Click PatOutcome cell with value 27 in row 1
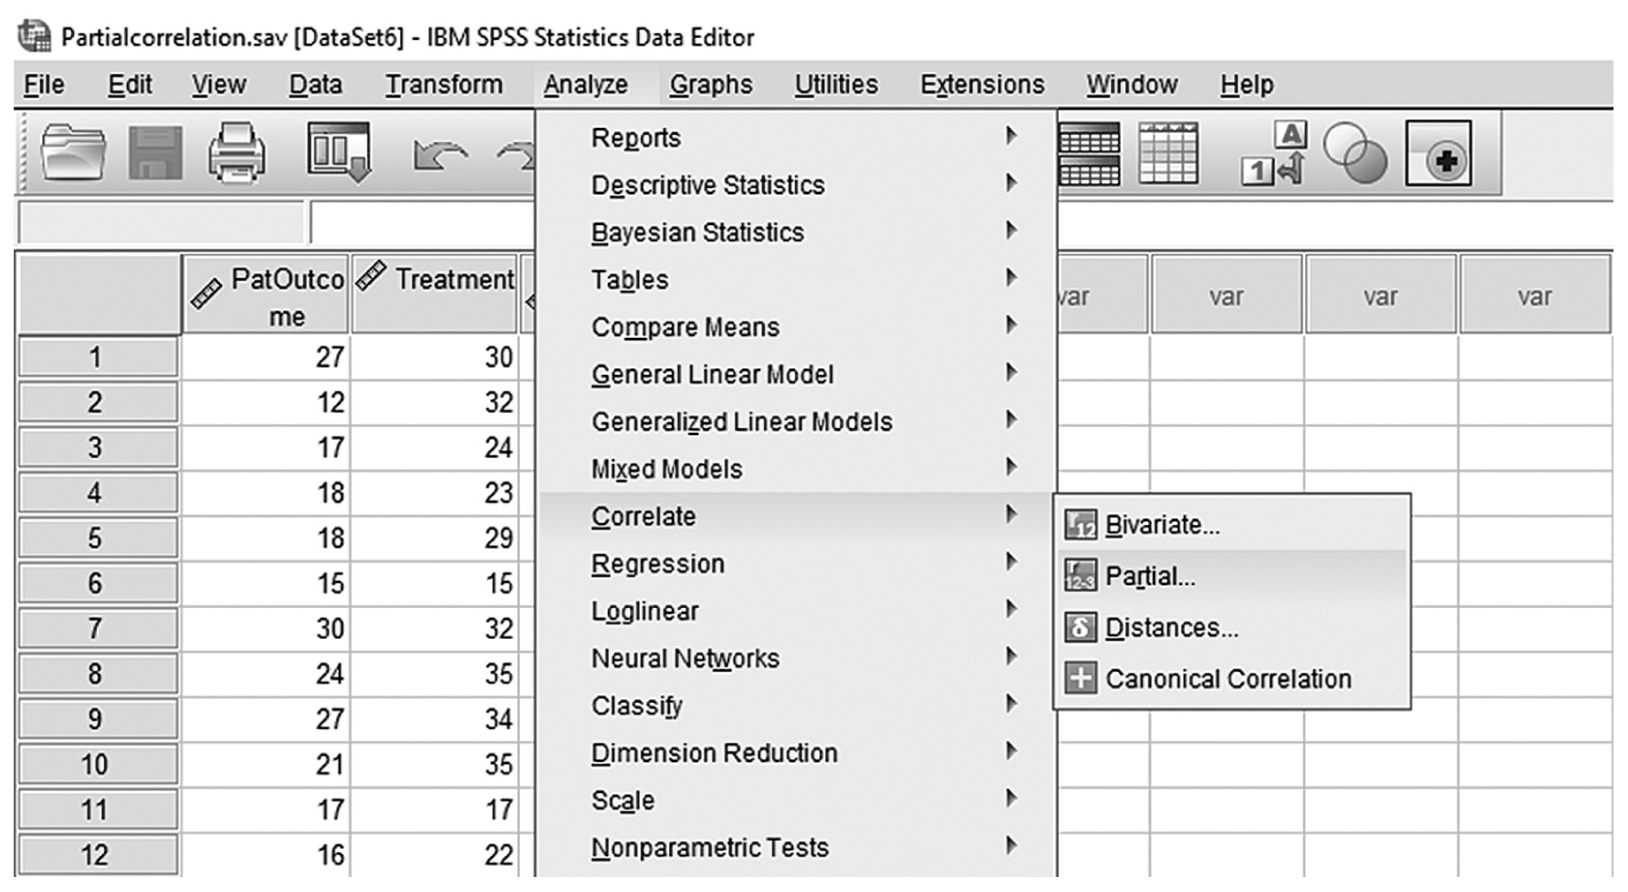Screen dimensions: 1628x892 [x=265, y=357]
